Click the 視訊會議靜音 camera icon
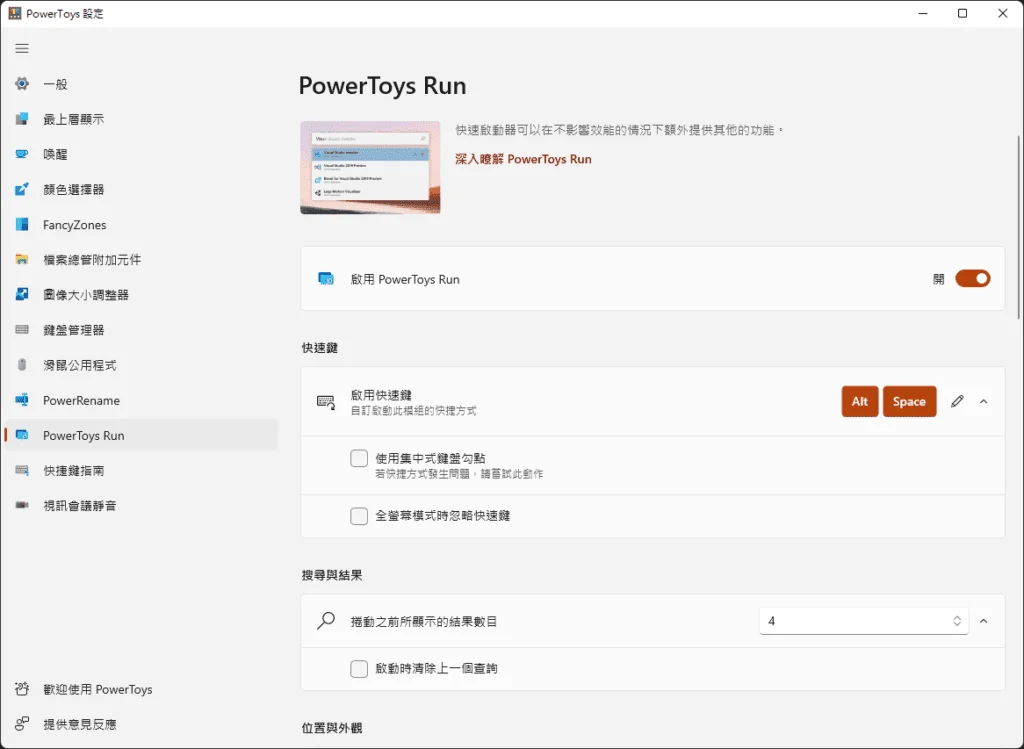Image resolution: width=1024 pixels, height=749 pixels. 22,505
